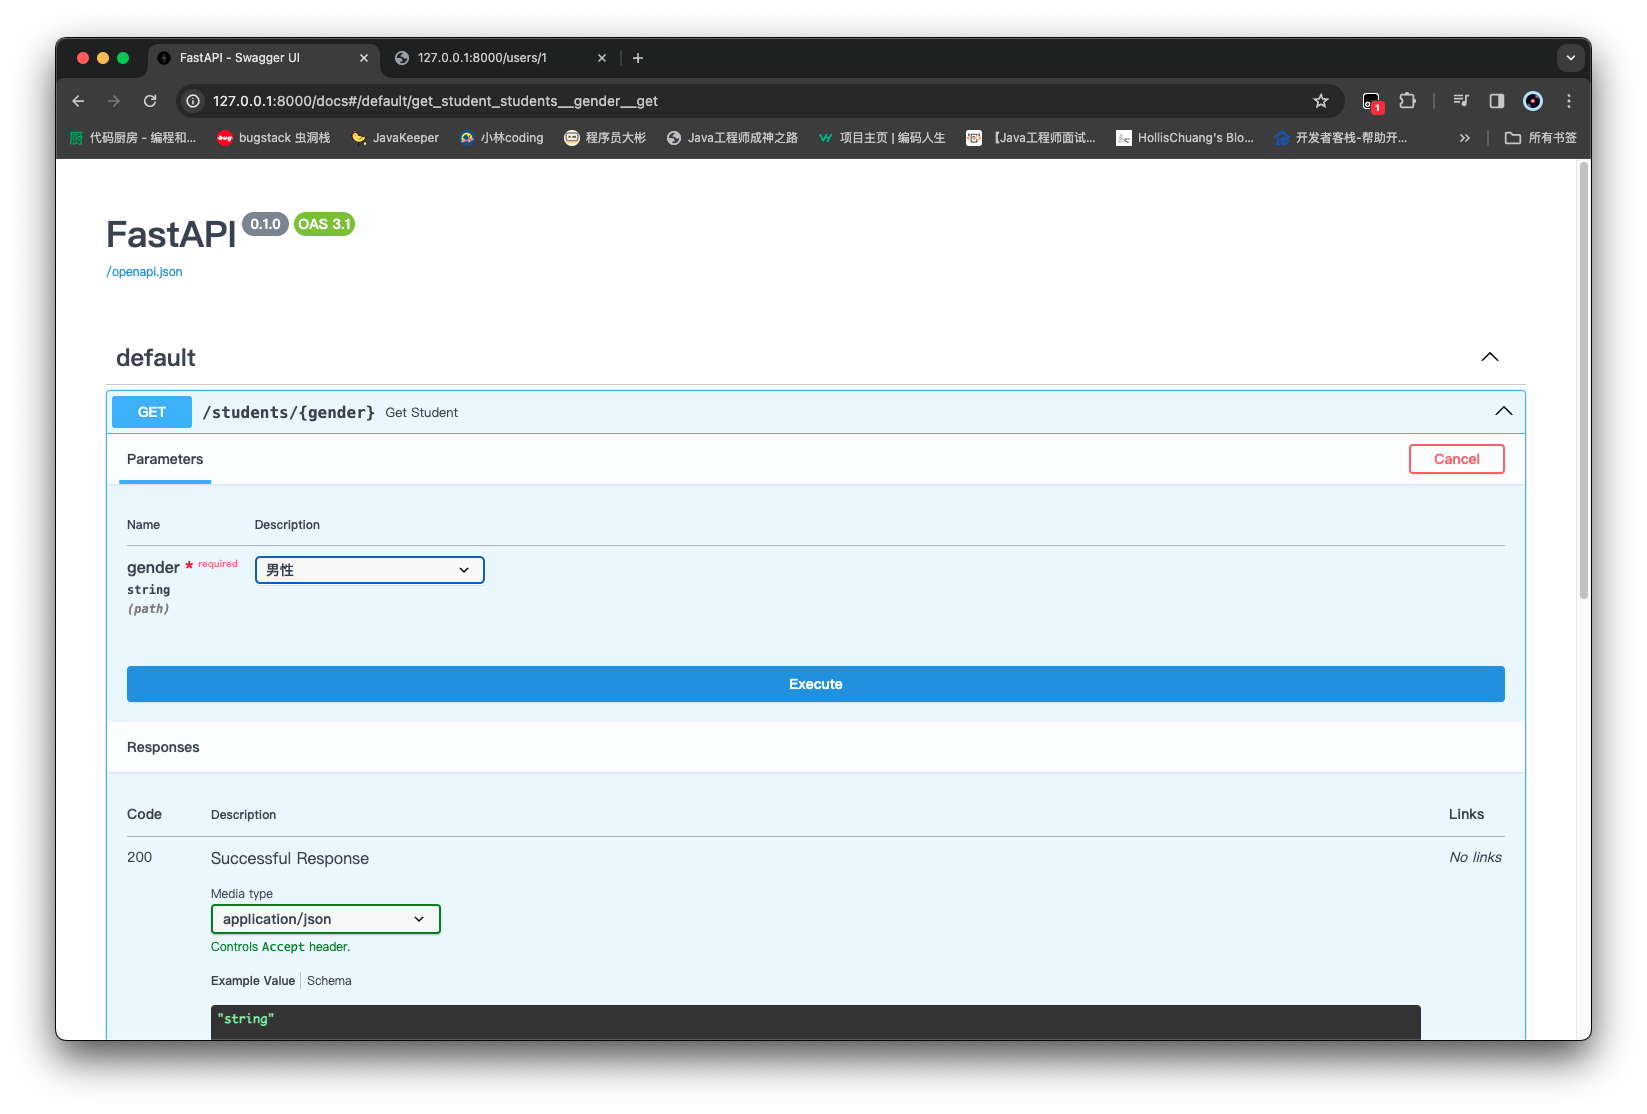1647x1114 pixels.
Task: Cancel the try-it-out mode
Action: 1457,459
